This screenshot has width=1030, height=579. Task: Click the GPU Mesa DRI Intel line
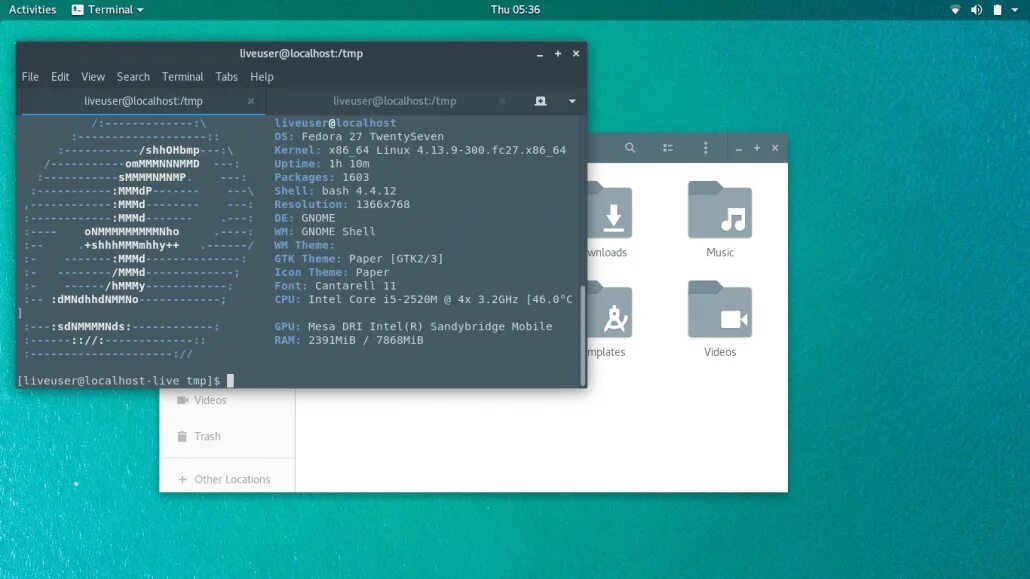pyautogui.click(x=413, y=327)
